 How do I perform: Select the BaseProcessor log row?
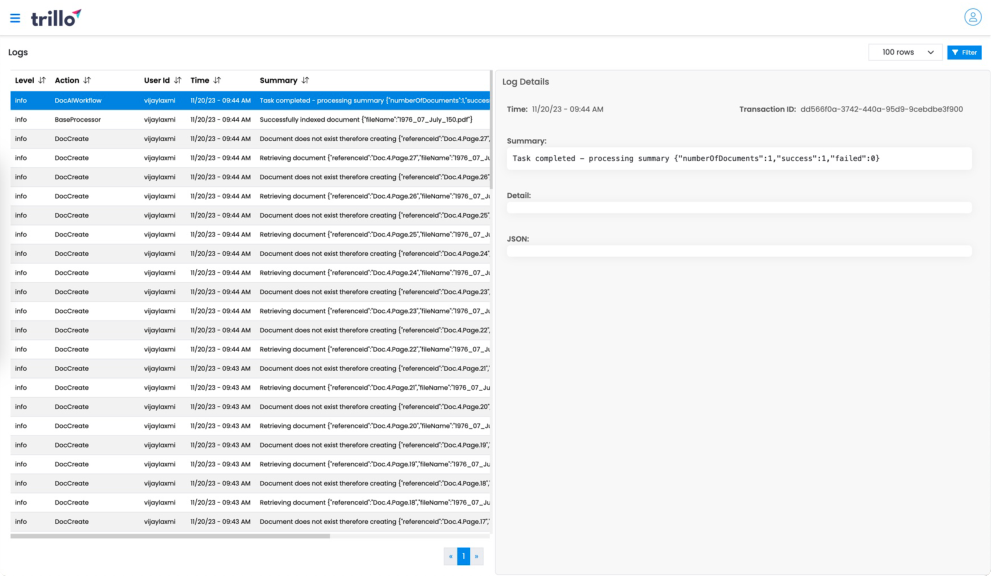[x=250, y=120]
